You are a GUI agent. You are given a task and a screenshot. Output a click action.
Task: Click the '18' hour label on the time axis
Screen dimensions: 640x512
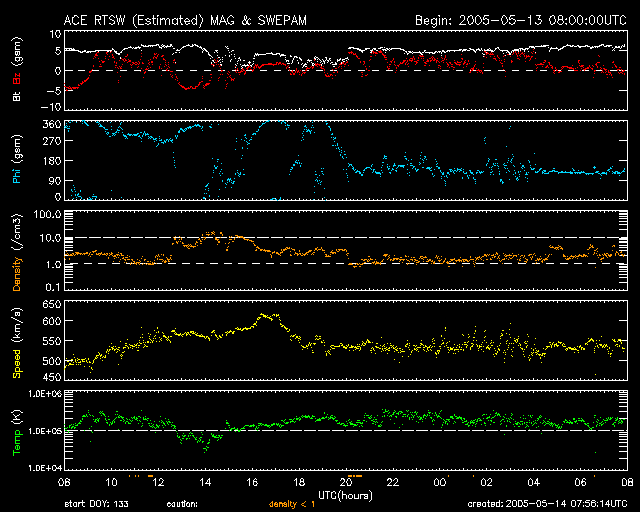coord(299,482)
